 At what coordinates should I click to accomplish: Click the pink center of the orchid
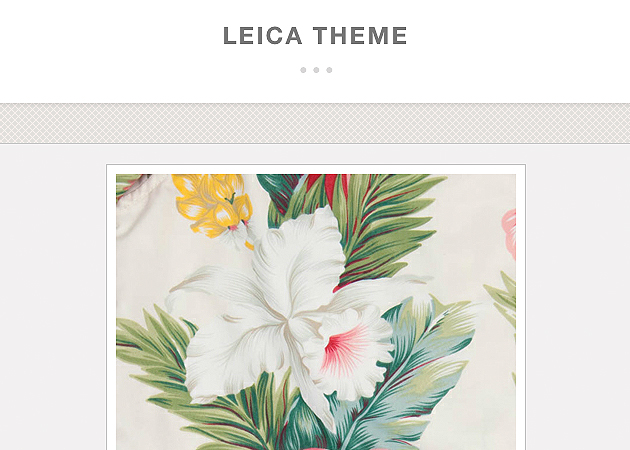344,348
